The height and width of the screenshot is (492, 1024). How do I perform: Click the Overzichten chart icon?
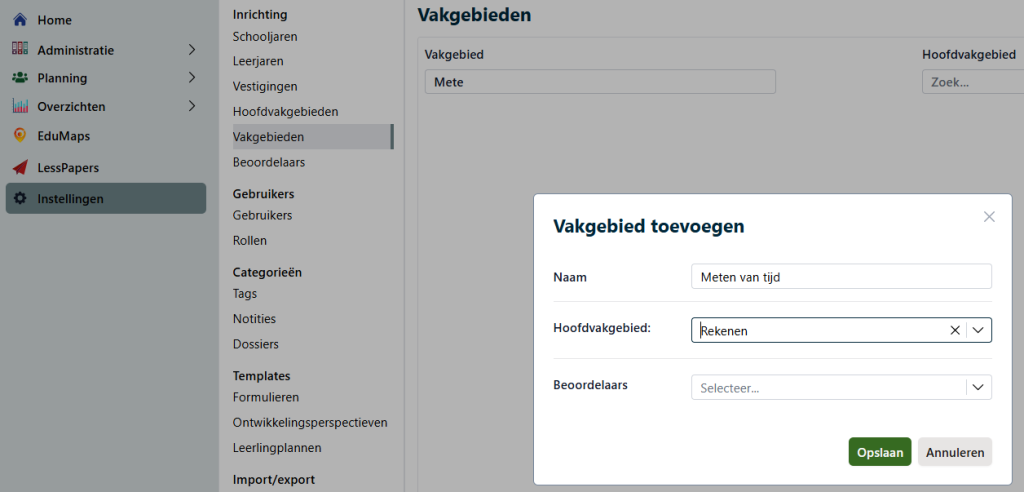point(20,106)
